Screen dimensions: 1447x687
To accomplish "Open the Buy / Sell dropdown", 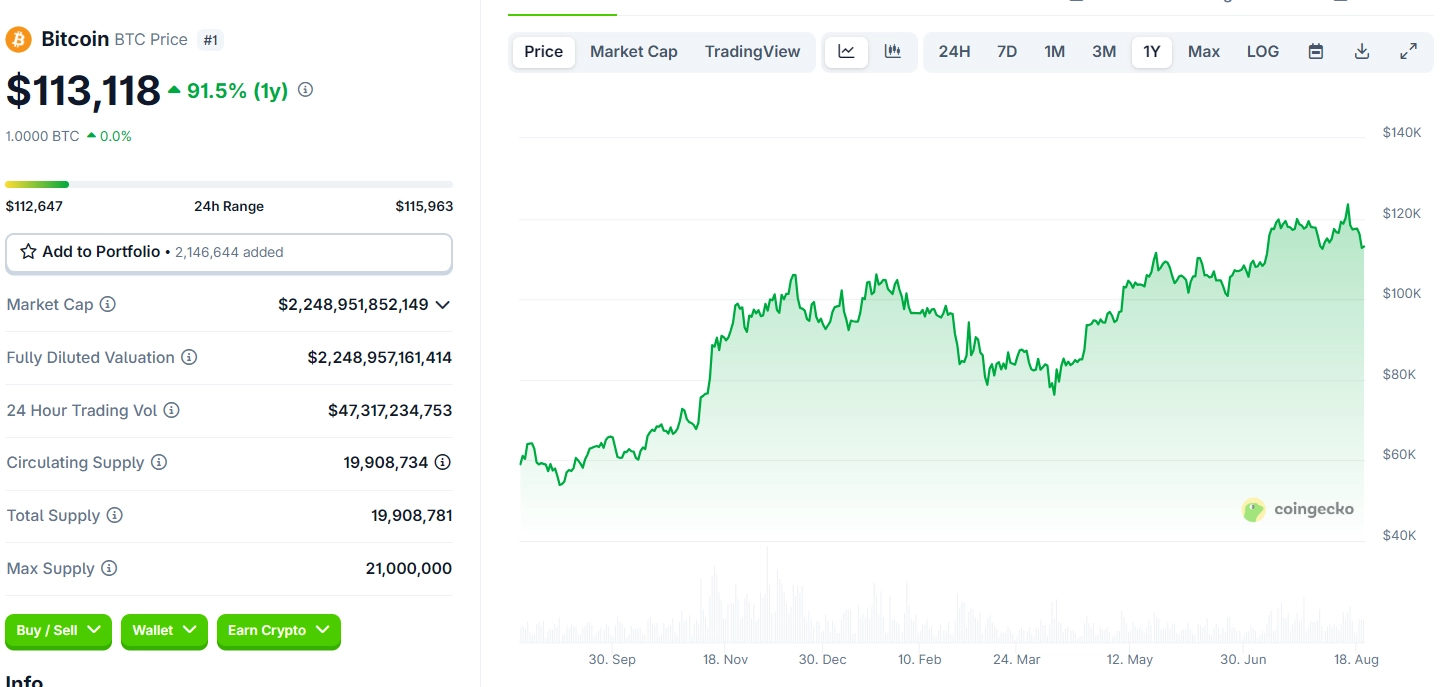I will coord(59,631).
